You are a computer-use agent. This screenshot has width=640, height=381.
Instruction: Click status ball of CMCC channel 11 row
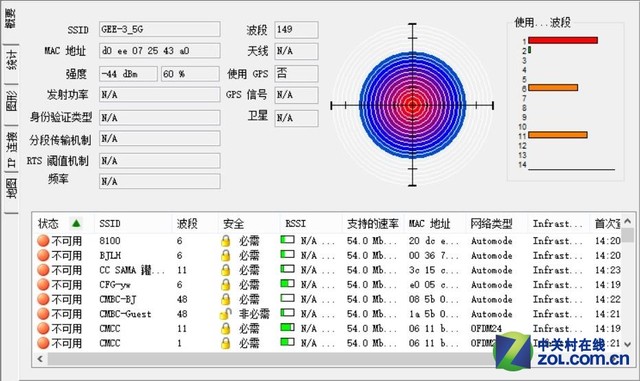[x=43, y=329]
